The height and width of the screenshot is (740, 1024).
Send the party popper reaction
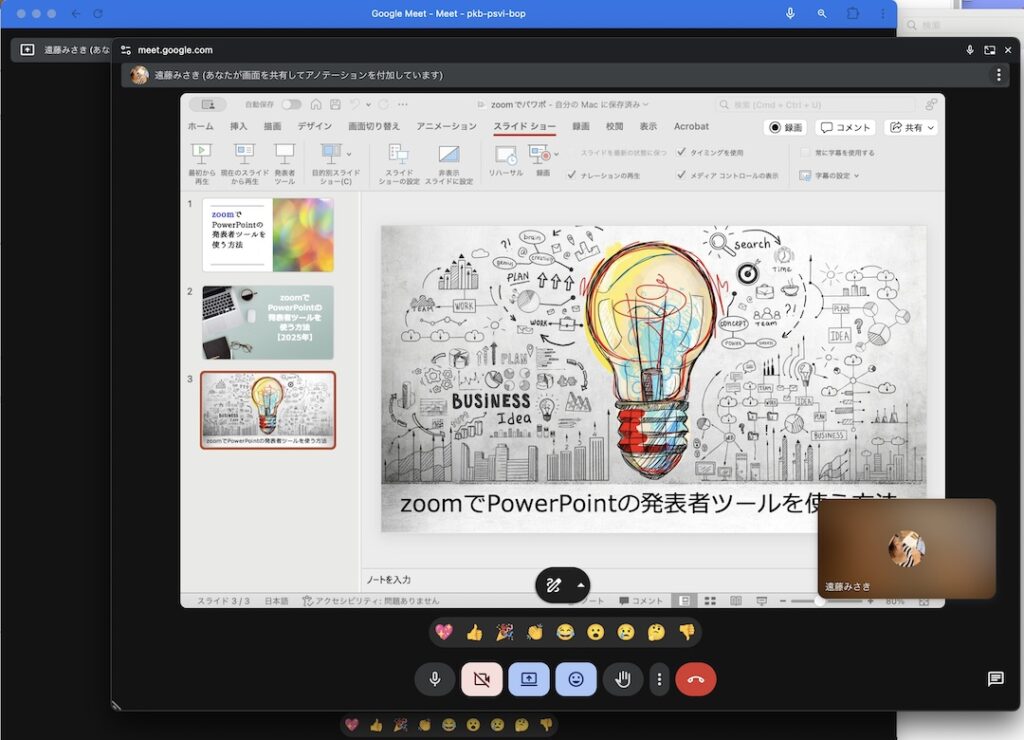pyautogui.click(x=505, y=632)
